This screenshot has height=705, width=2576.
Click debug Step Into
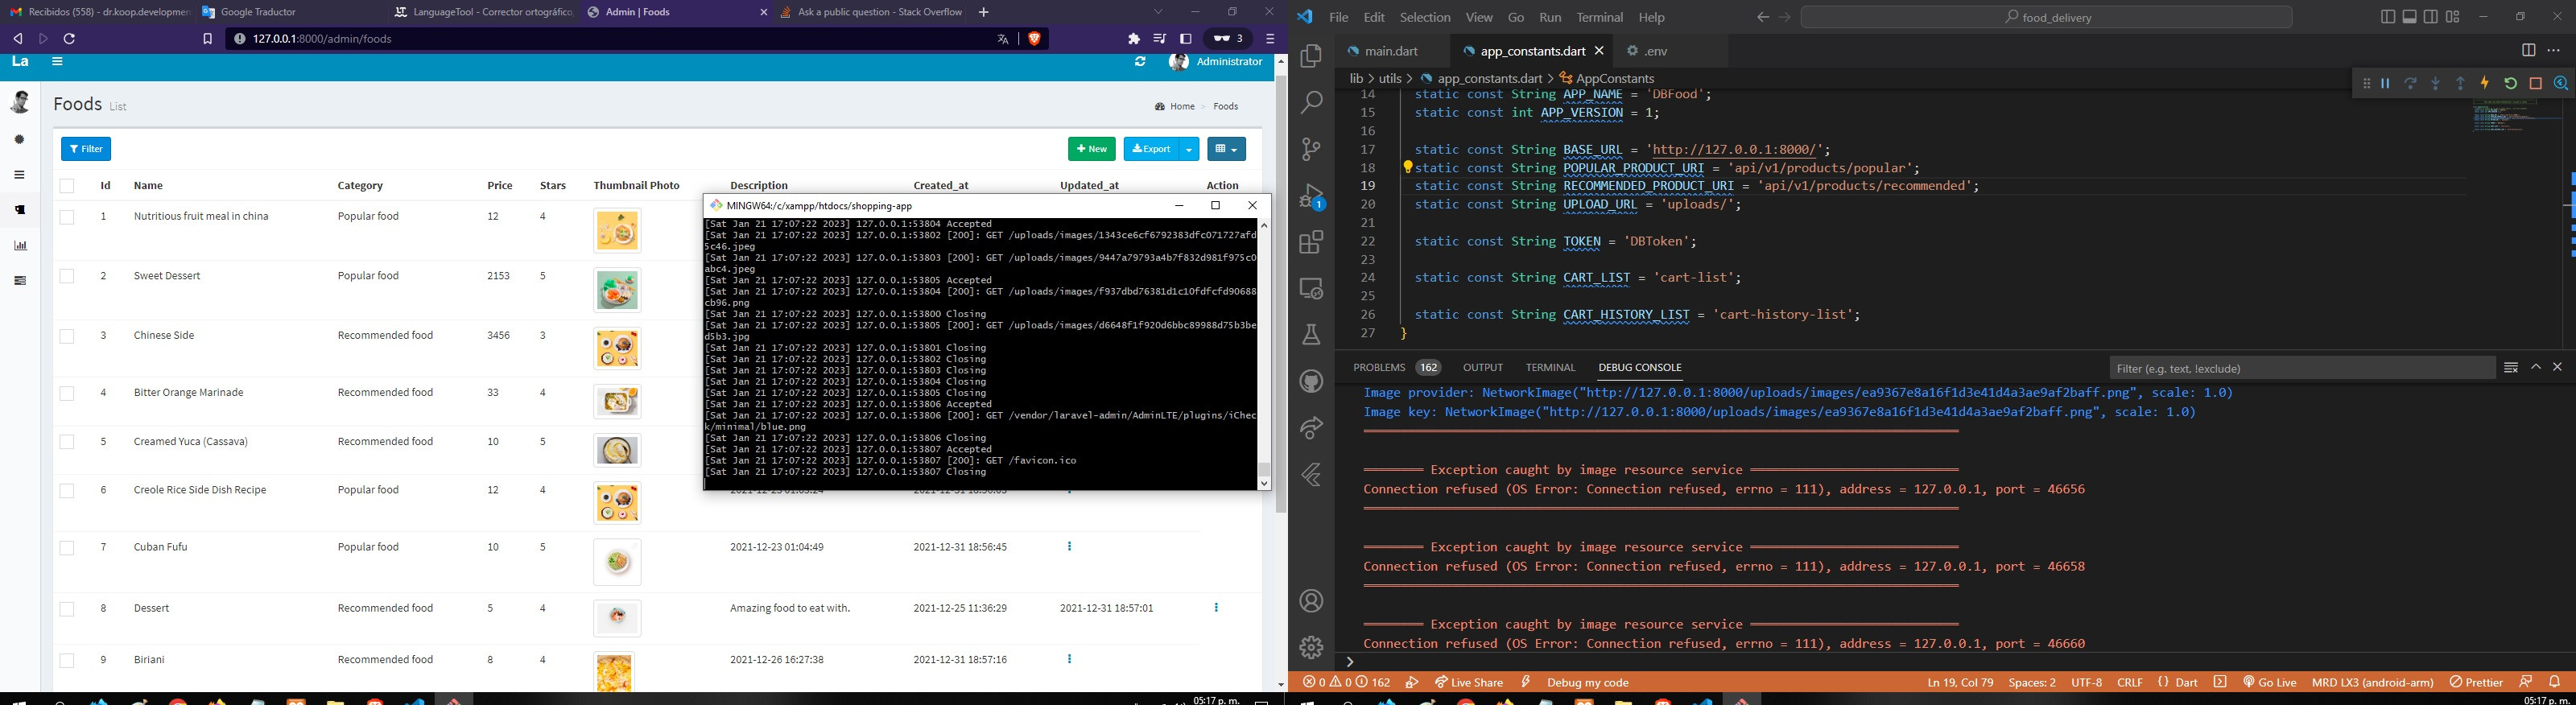tap(2435, 84)
